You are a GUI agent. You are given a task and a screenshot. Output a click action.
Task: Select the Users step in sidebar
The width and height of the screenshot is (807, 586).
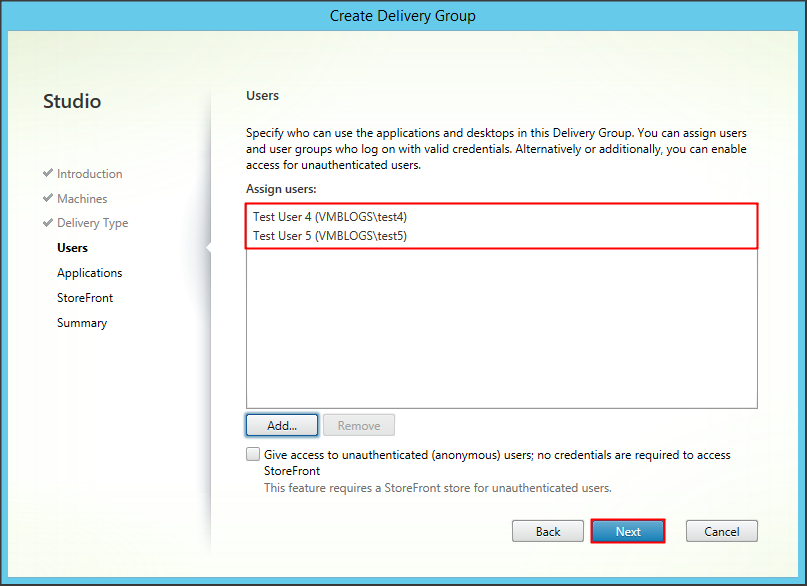coord(72,248)
